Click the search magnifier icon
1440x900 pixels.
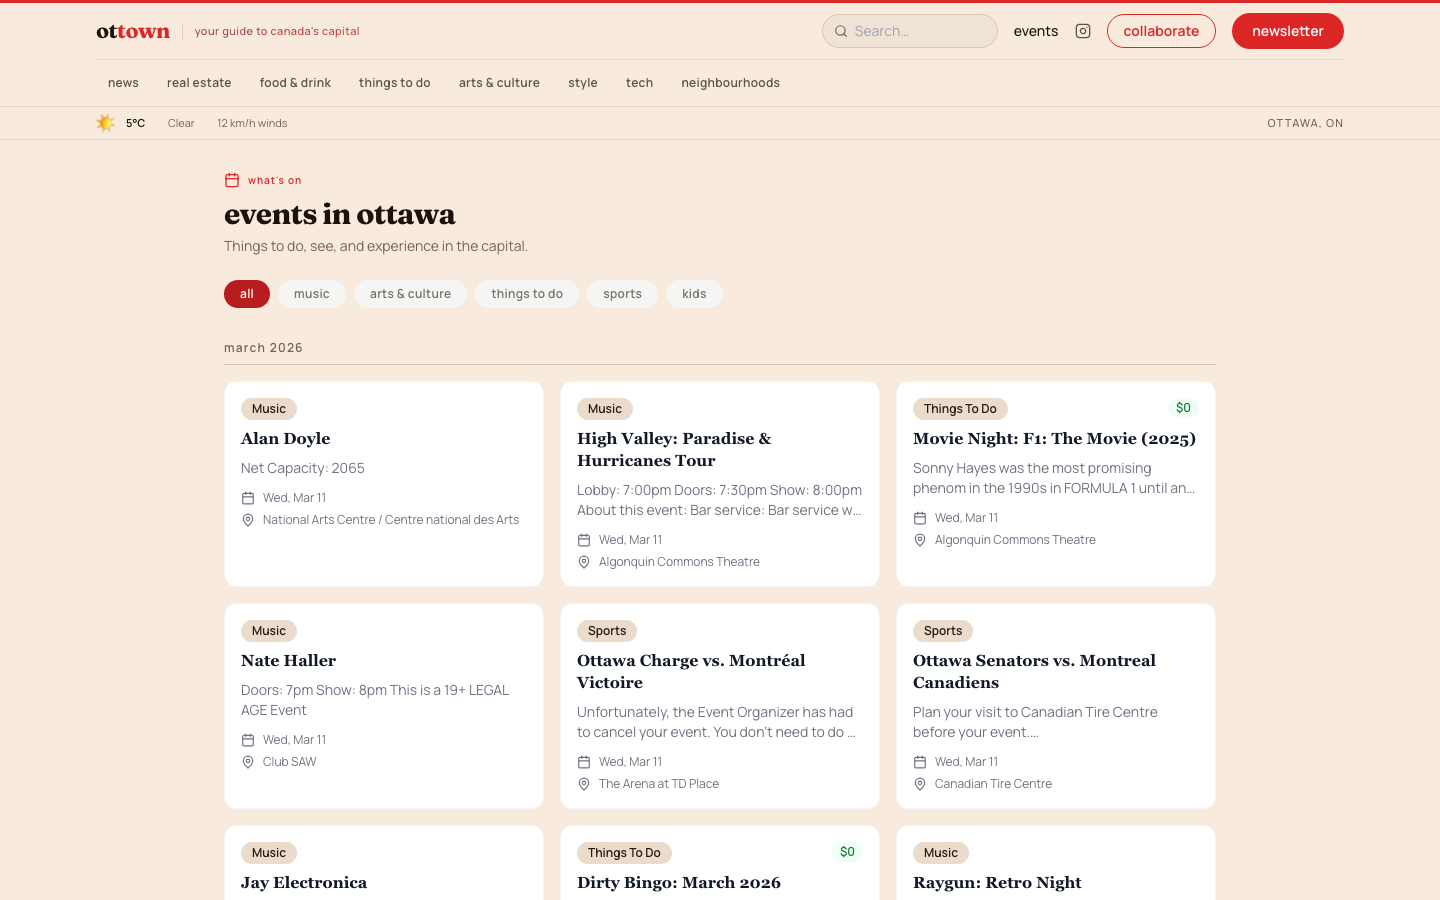[x=841, y=31]
